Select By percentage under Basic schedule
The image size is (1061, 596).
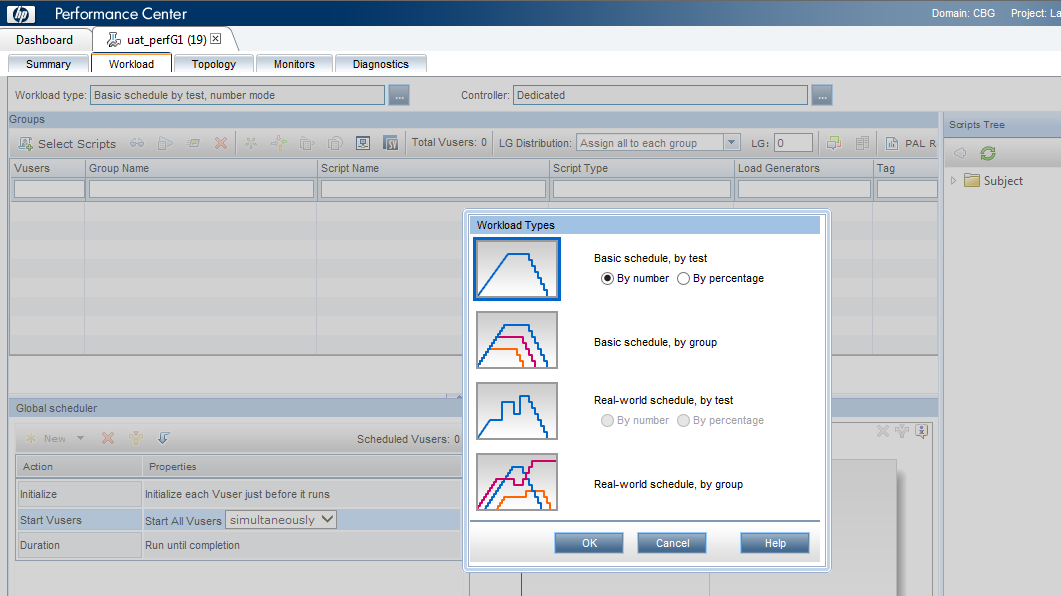click(x=683, y=278)
